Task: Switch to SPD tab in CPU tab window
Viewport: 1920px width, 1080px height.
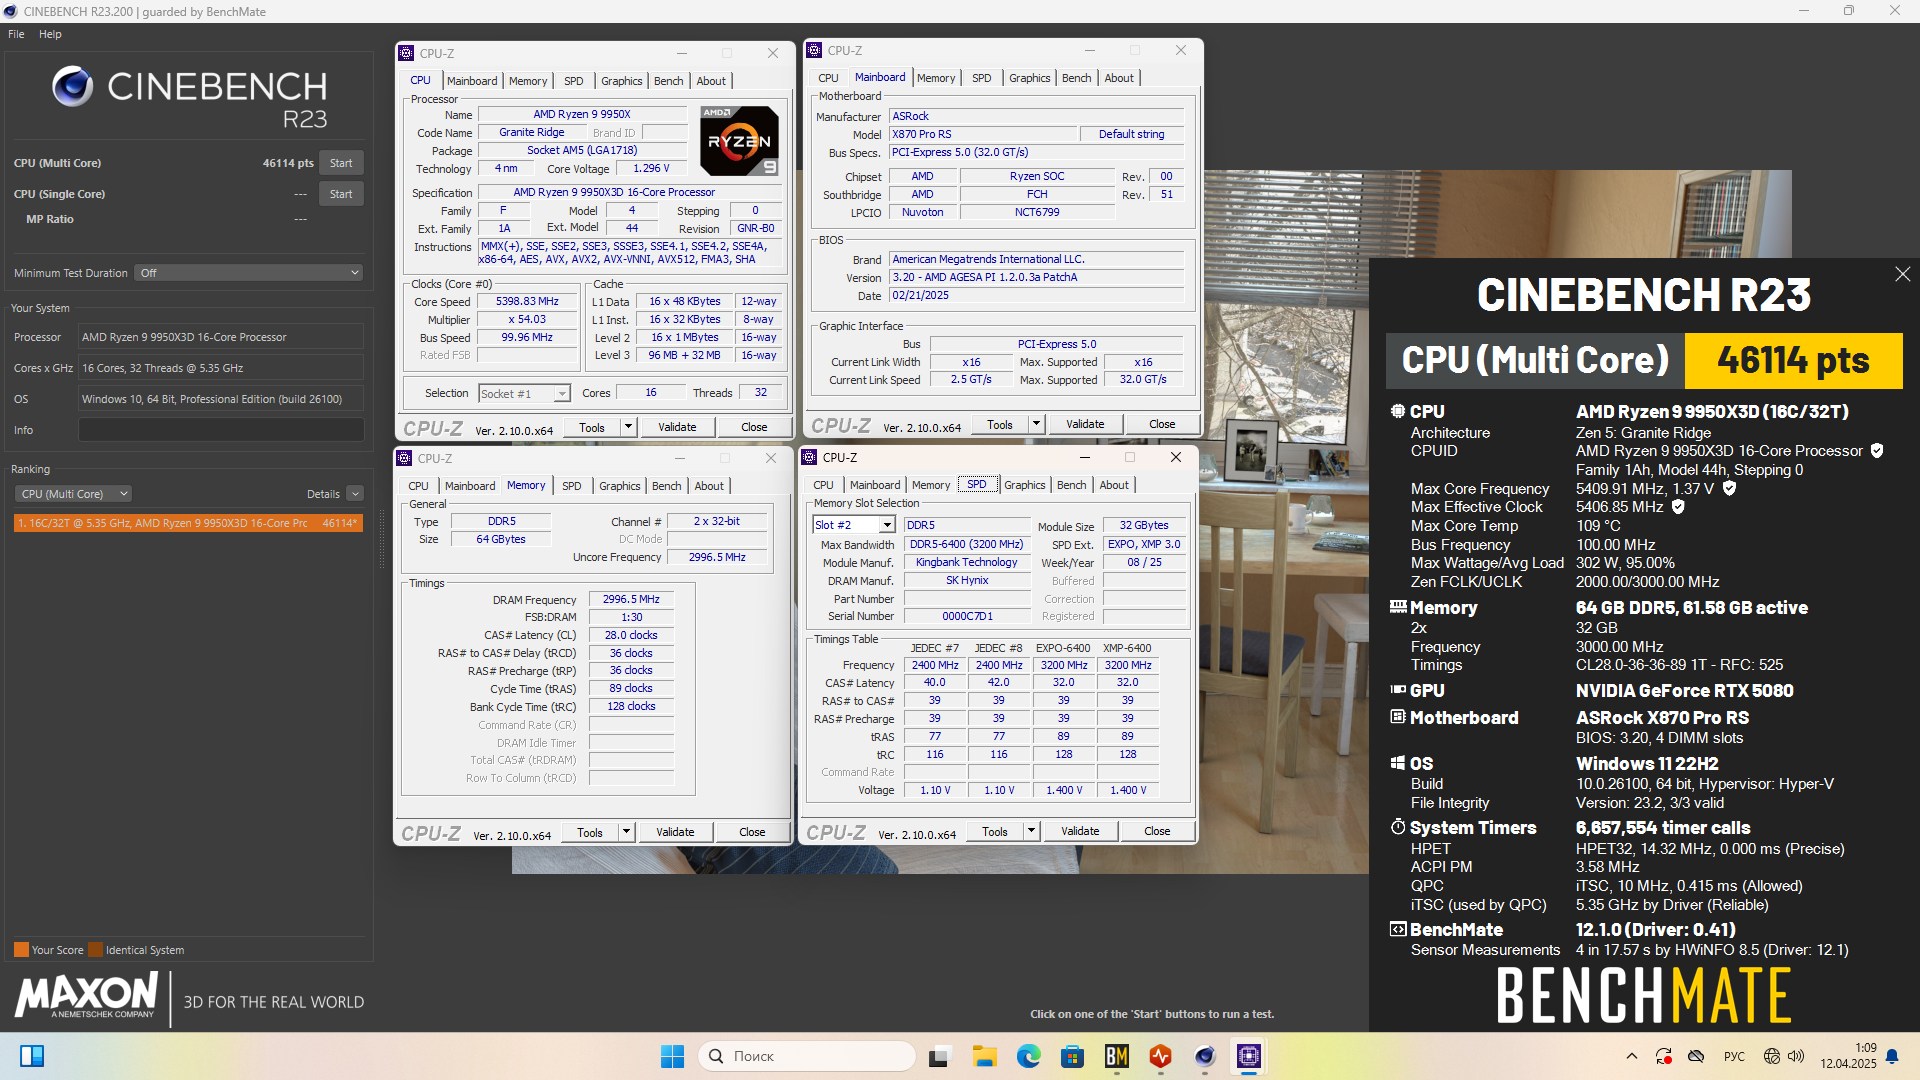Action: click(573, 81)
